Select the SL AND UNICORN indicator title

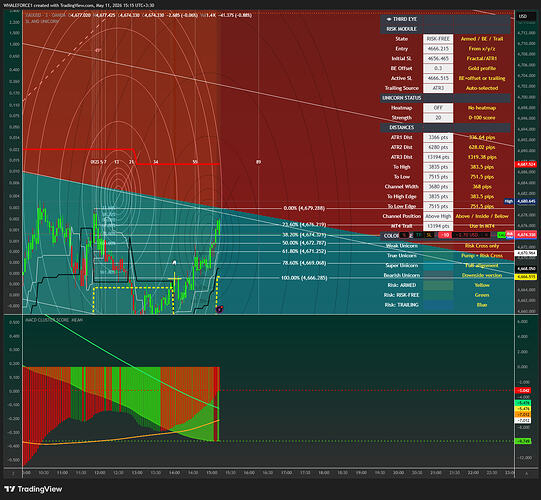(42, 21)
